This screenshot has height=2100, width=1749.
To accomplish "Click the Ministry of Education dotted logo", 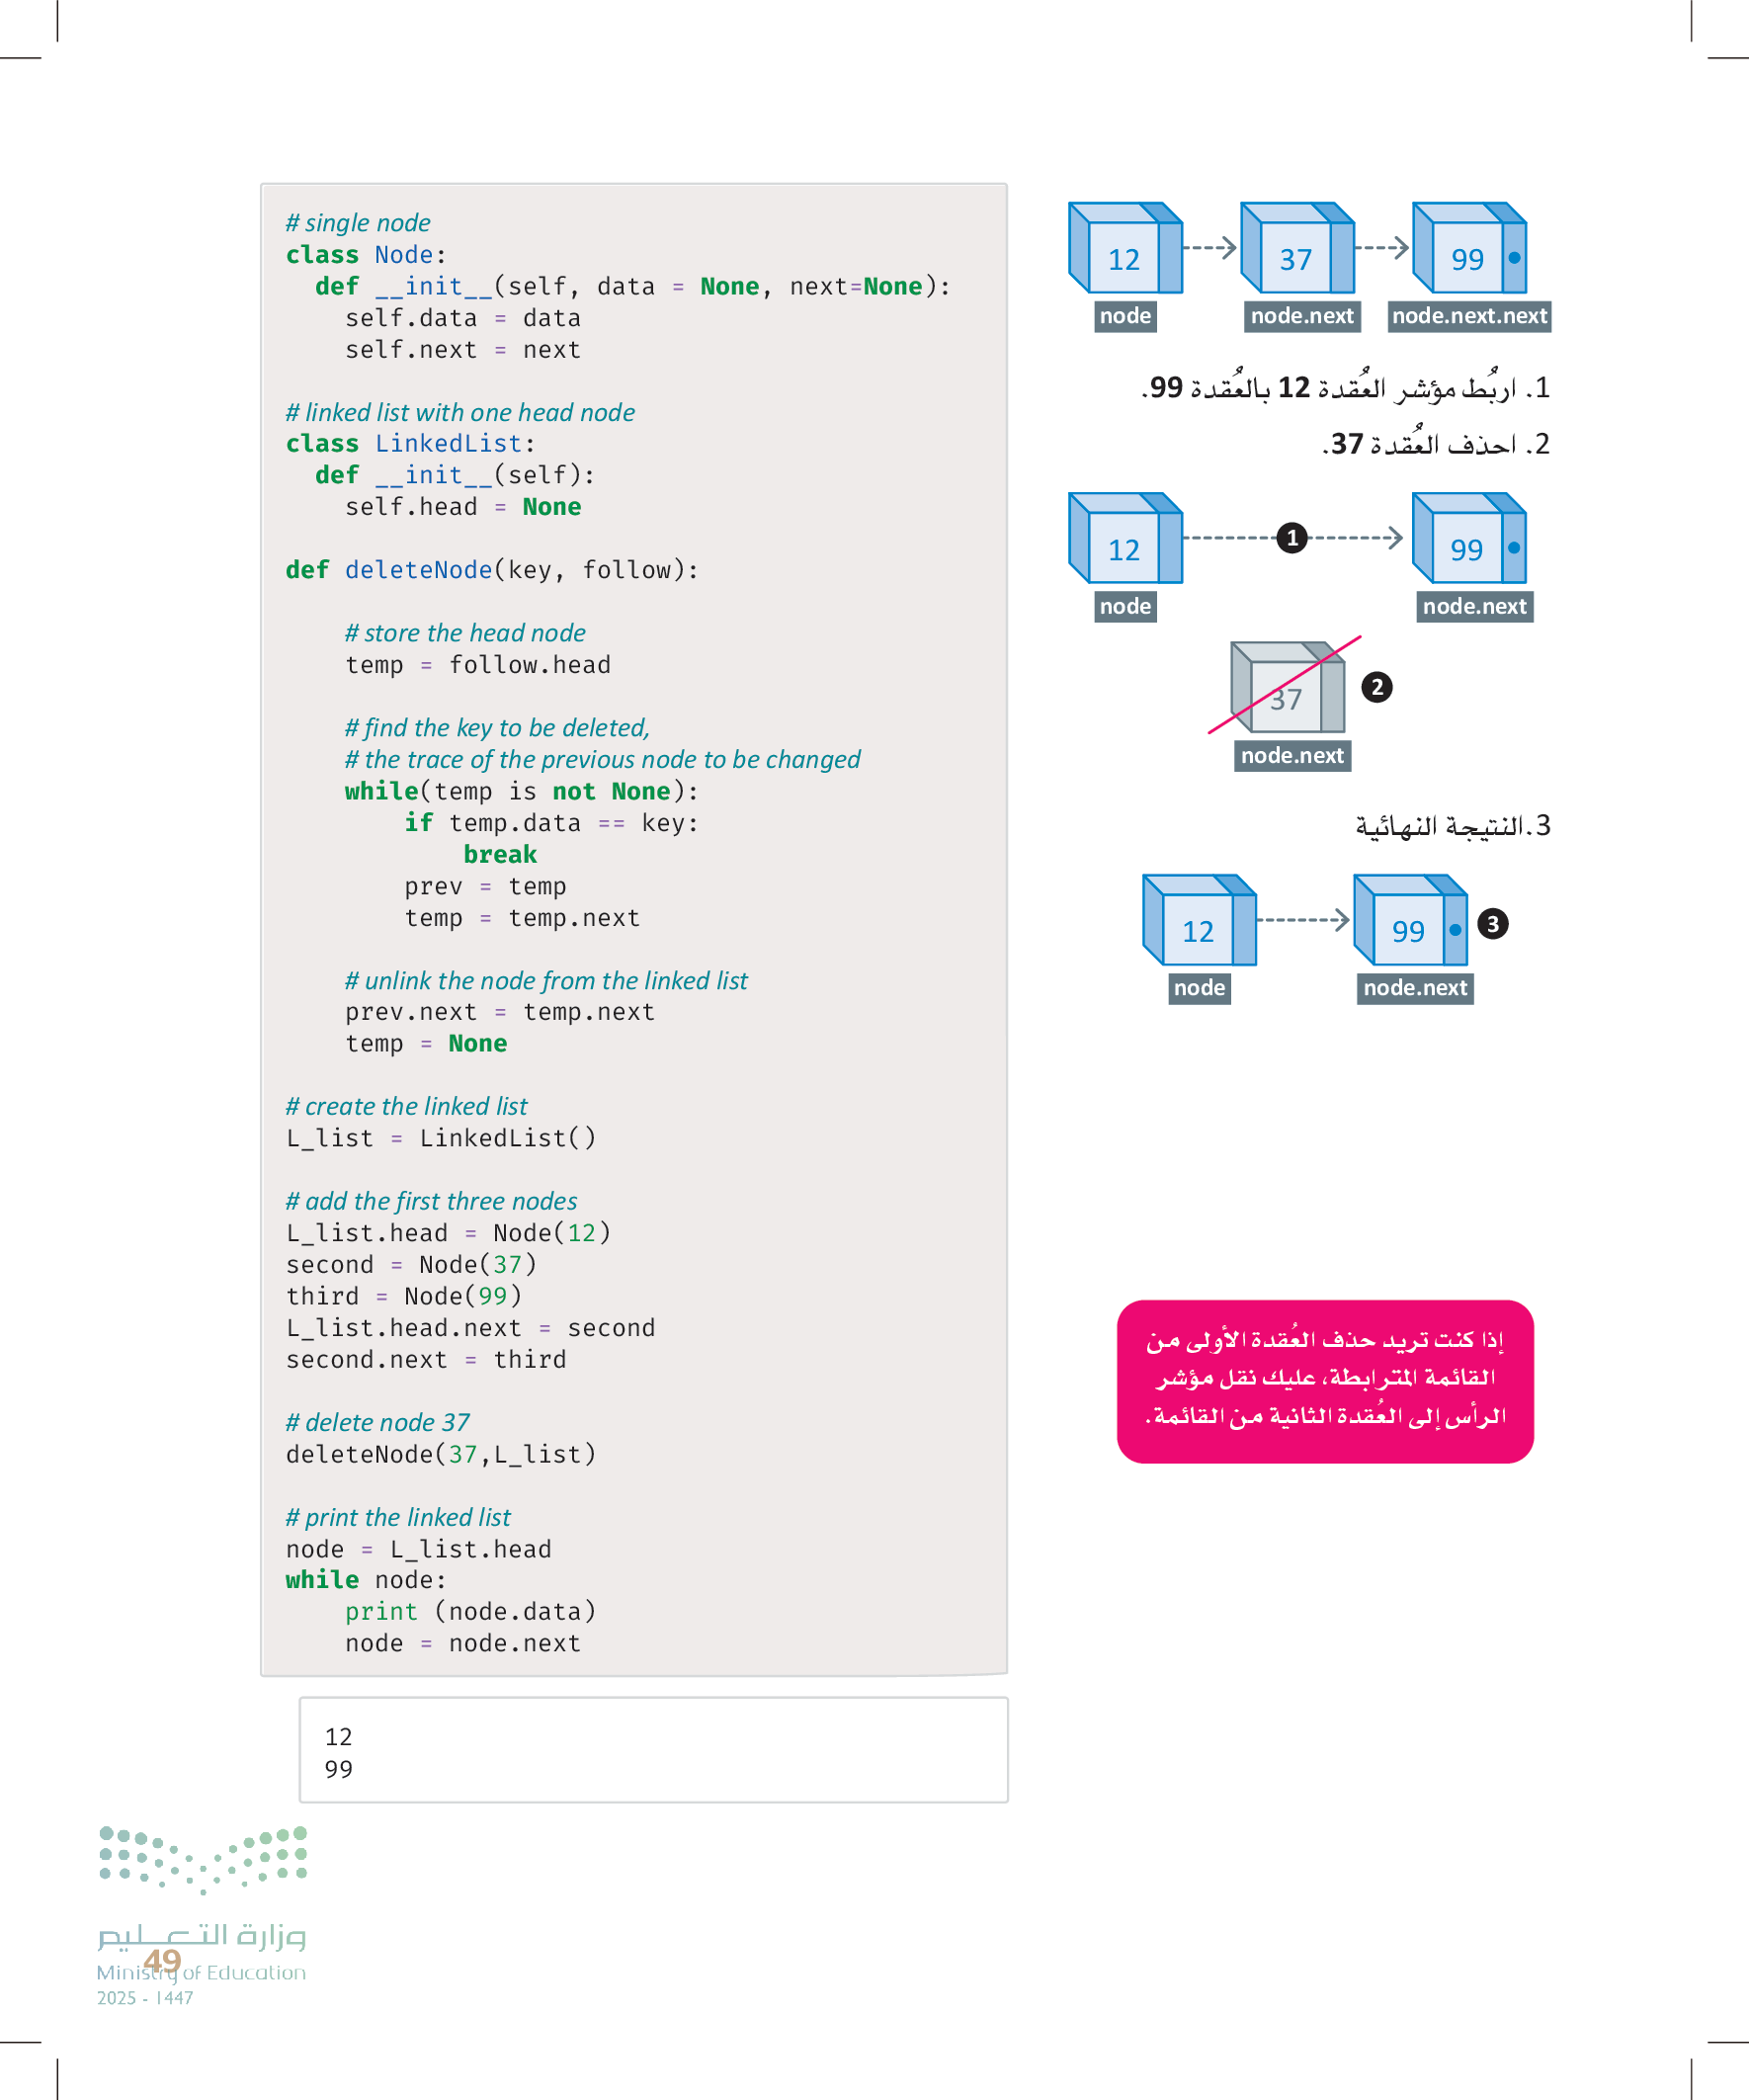I will point(203,1859).
